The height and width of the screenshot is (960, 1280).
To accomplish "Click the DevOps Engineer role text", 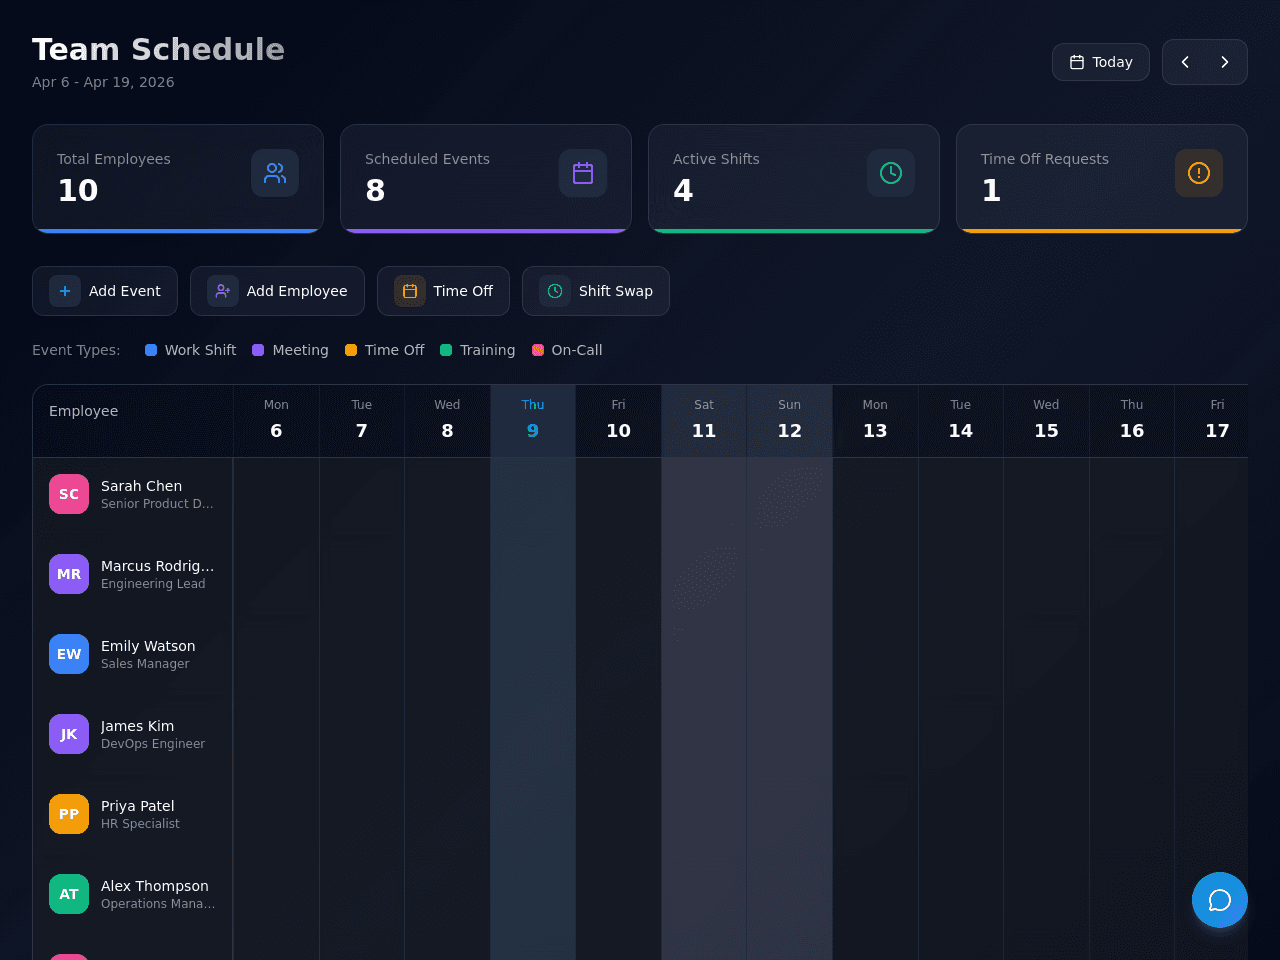I will point(153,744).
